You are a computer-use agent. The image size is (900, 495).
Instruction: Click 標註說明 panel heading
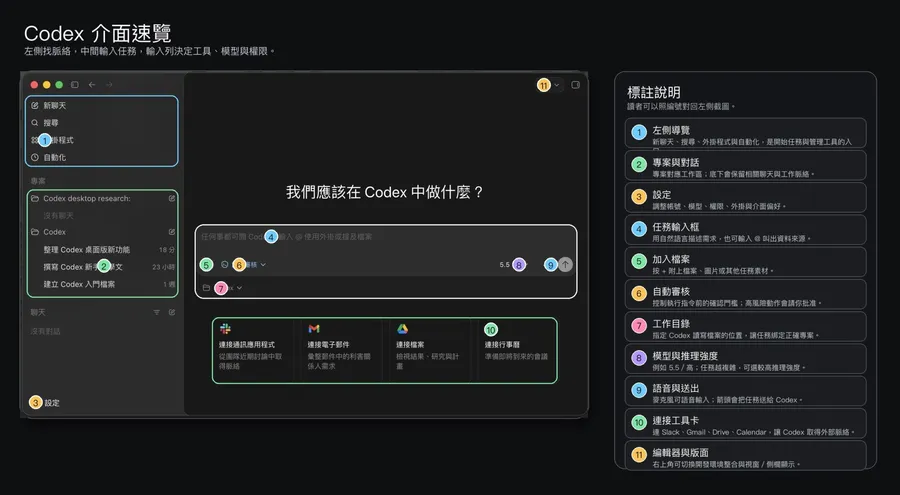[x=654, y=92]
